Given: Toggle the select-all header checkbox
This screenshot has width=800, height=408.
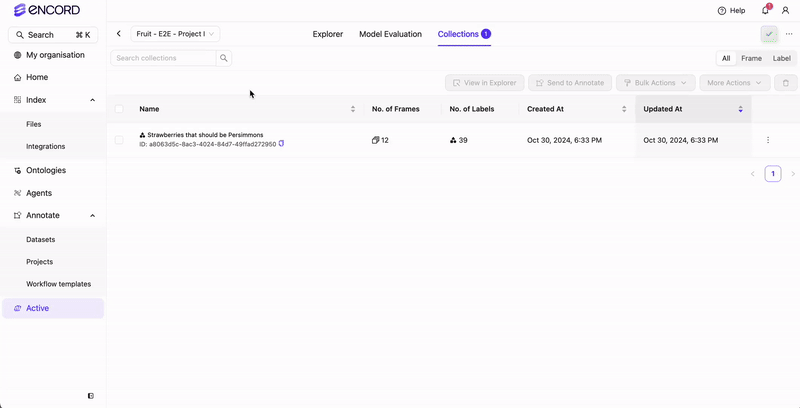Looking at the screenshot, I should [x=119, y=109].
